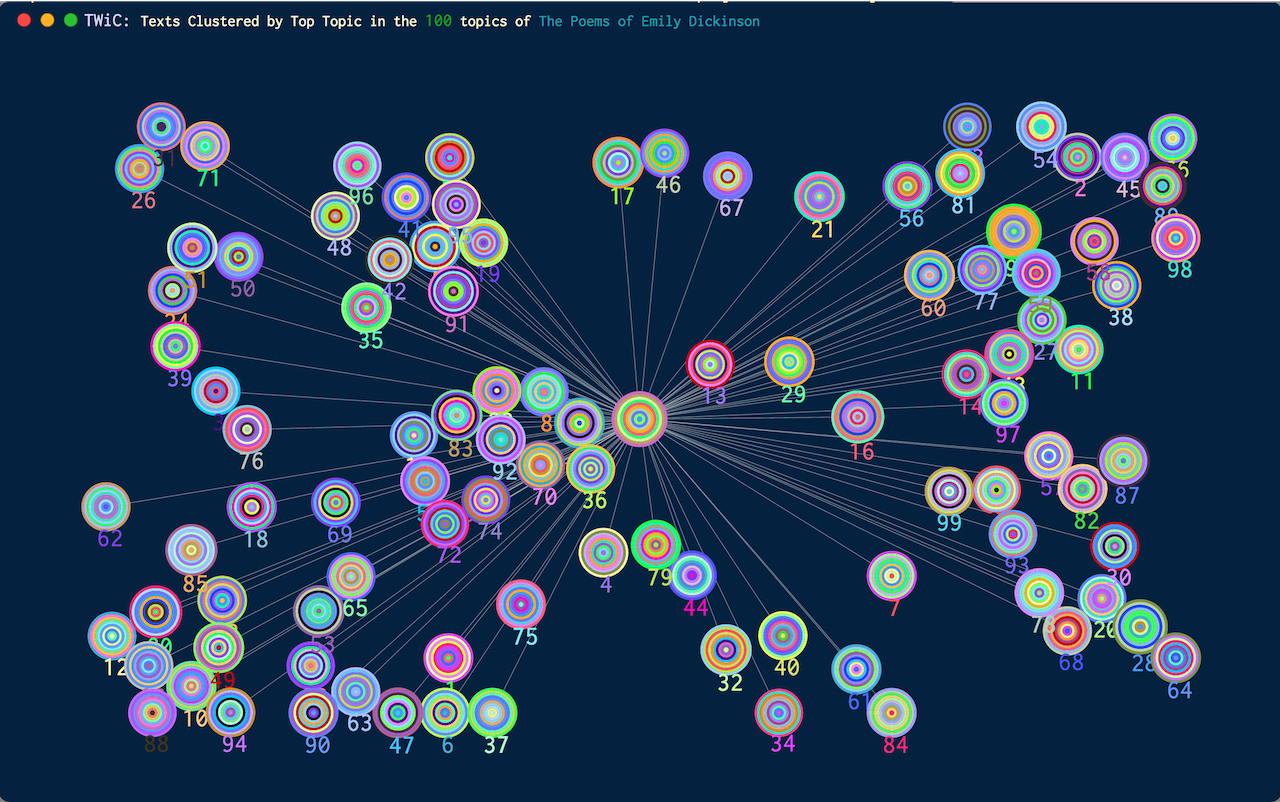Select topic cluster bullseye labeled 71
This screenshot has width=1280, height=802.
pyautogui.click(x=205, y=146)
